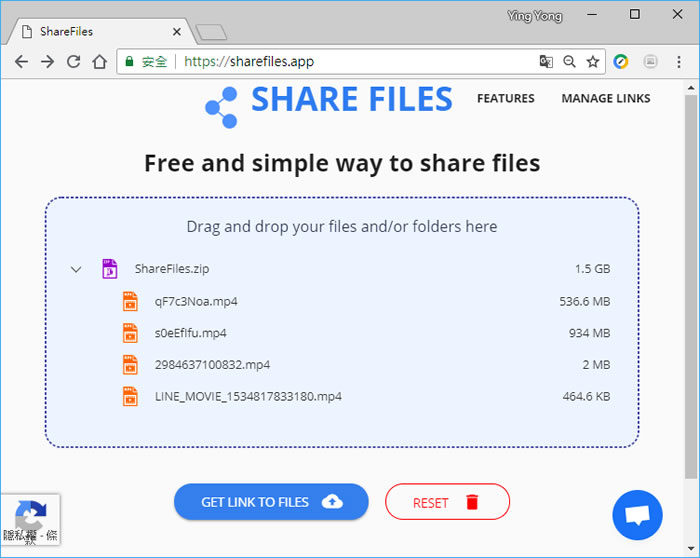This screenshot has width=700, height=558.
Task: Click GET LINK TO FILES button
Action: click(271, 502)
